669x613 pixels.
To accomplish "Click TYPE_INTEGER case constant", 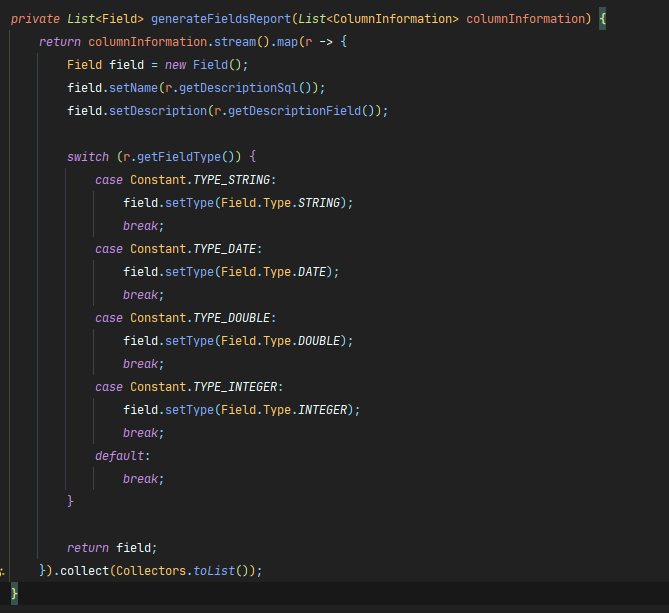I will (235, 387).
